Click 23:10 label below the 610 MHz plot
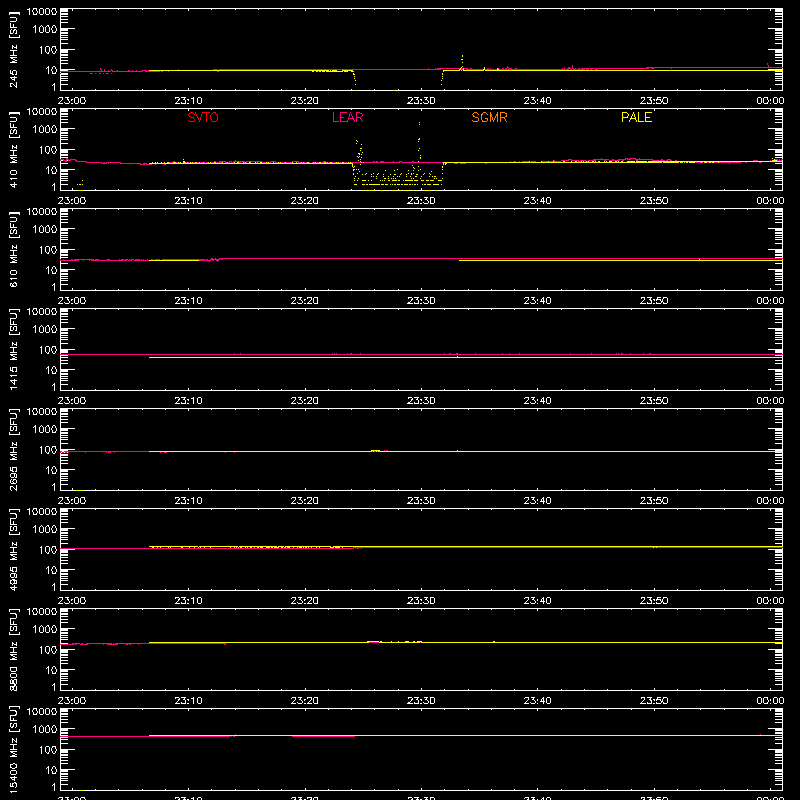The width and height of the screenshot is (800, 800). tap(188, 301)
